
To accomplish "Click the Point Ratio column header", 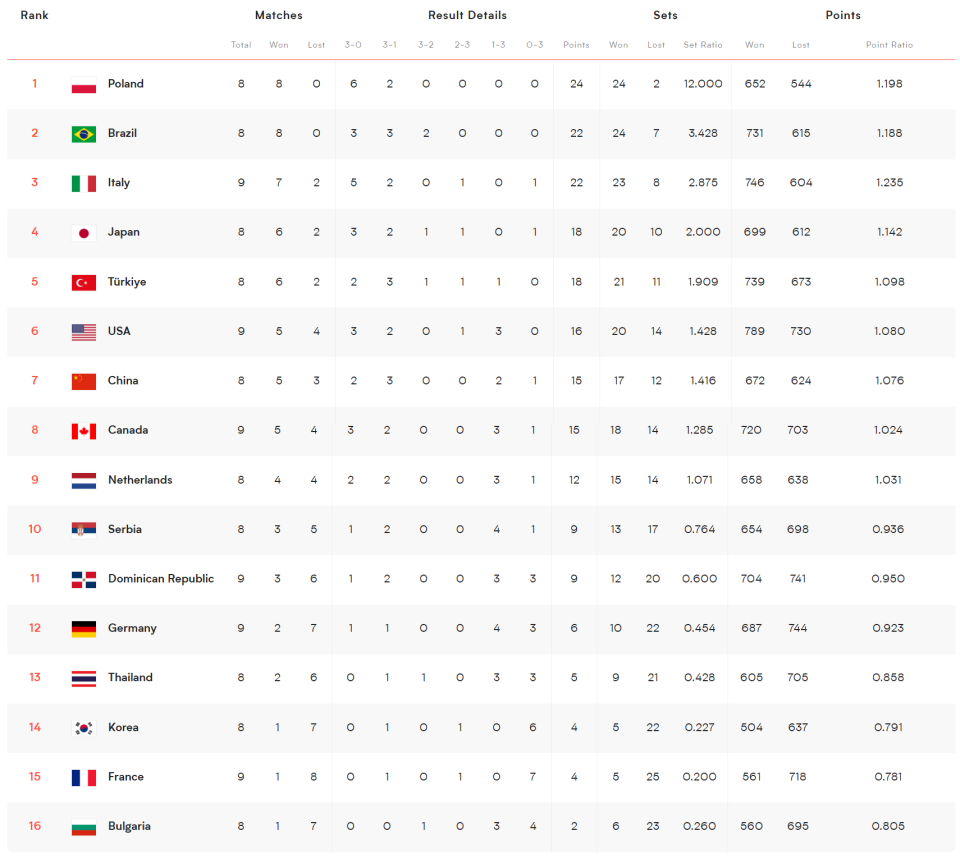I will coord(889,45).
